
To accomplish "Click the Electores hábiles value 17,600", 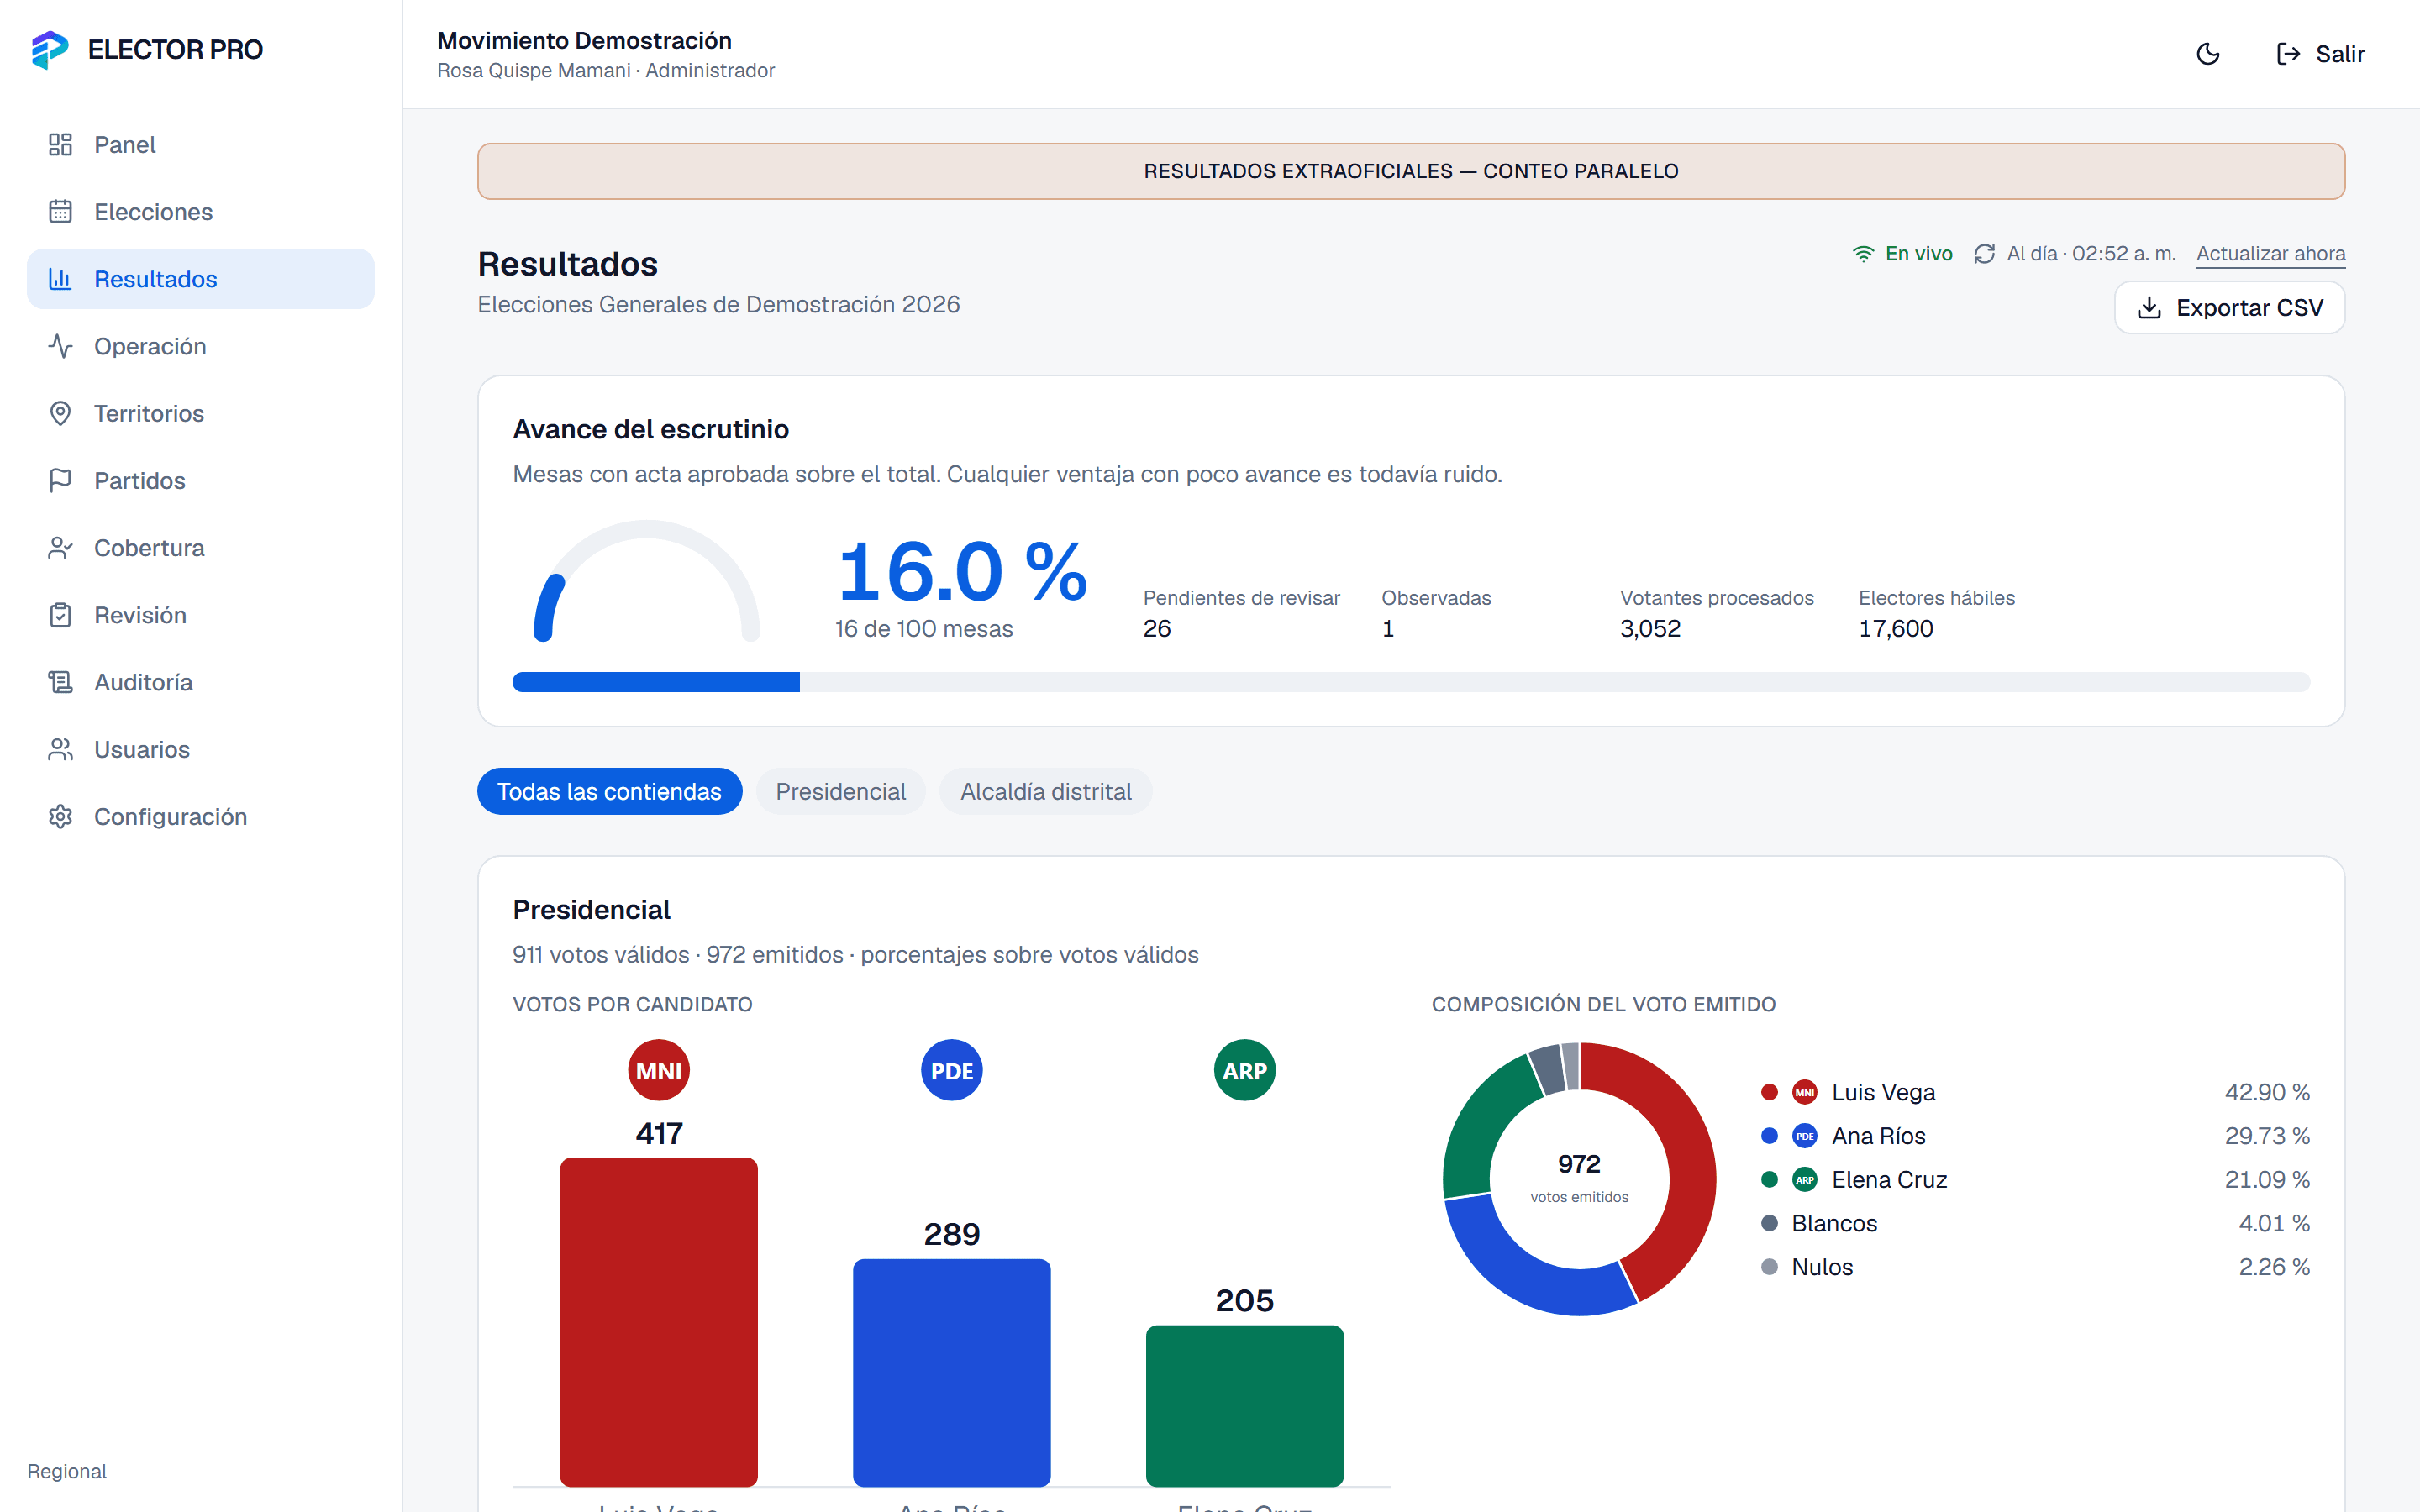I will point(1895,629).
